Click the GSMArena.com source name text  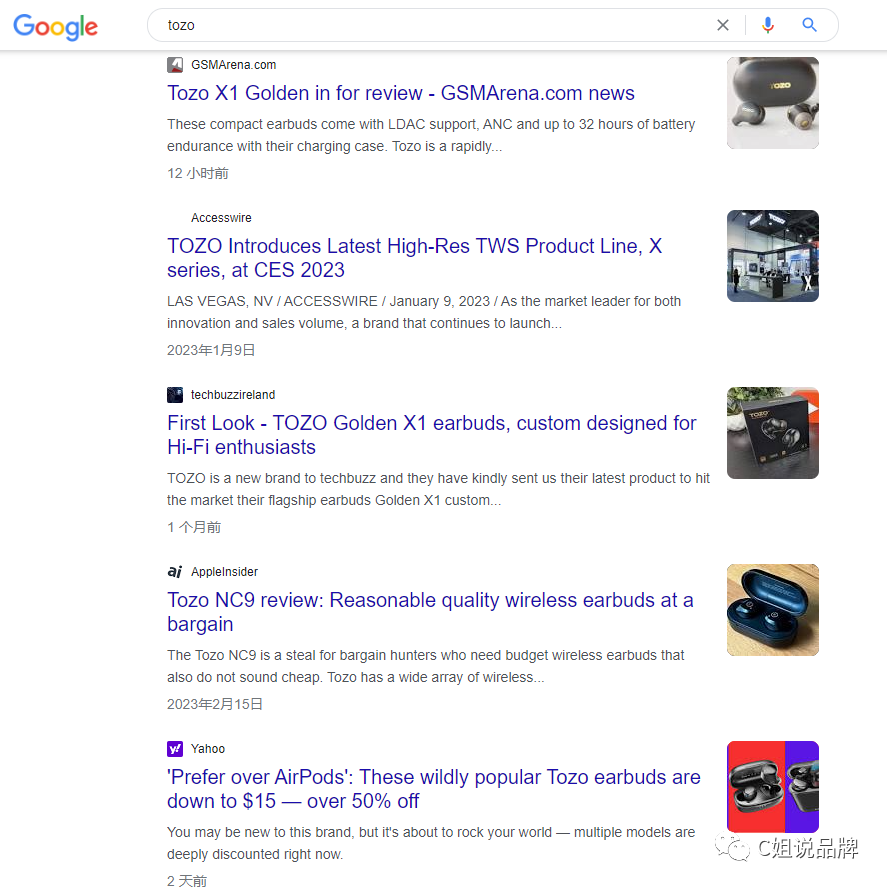click(233, 64)
